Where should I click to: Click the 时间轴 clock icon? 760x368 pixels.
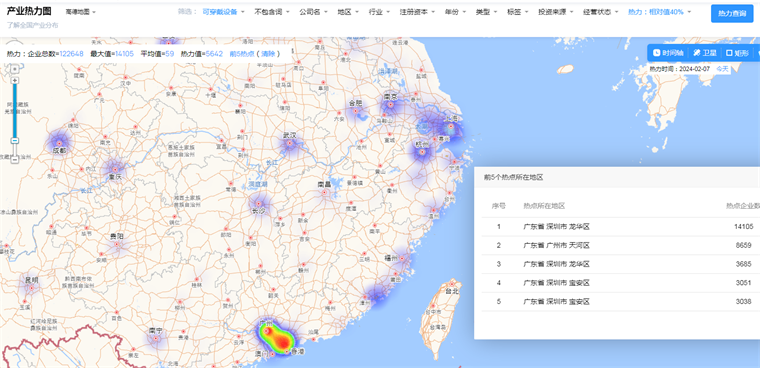[x=657, y=53]
